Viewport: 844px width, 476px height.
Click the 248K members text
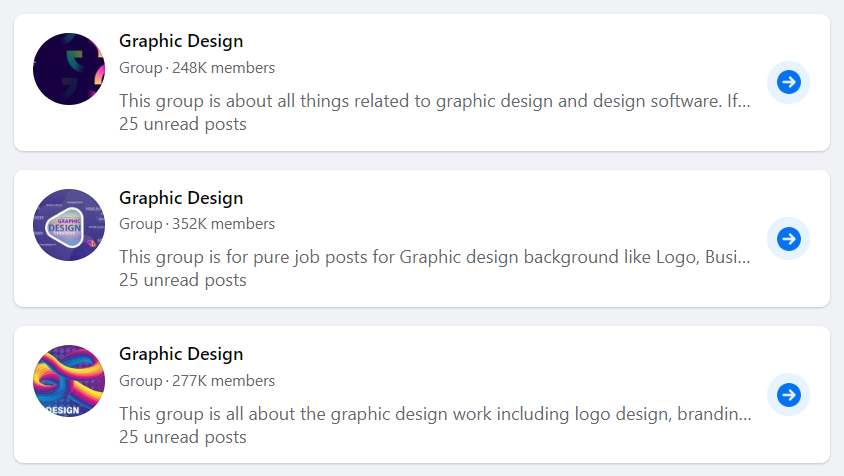223,68
